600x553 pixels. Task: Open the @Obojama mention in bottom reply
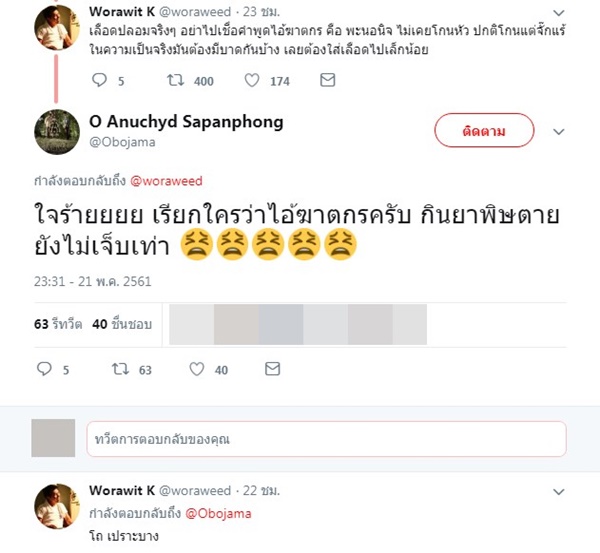click(223, 513)
